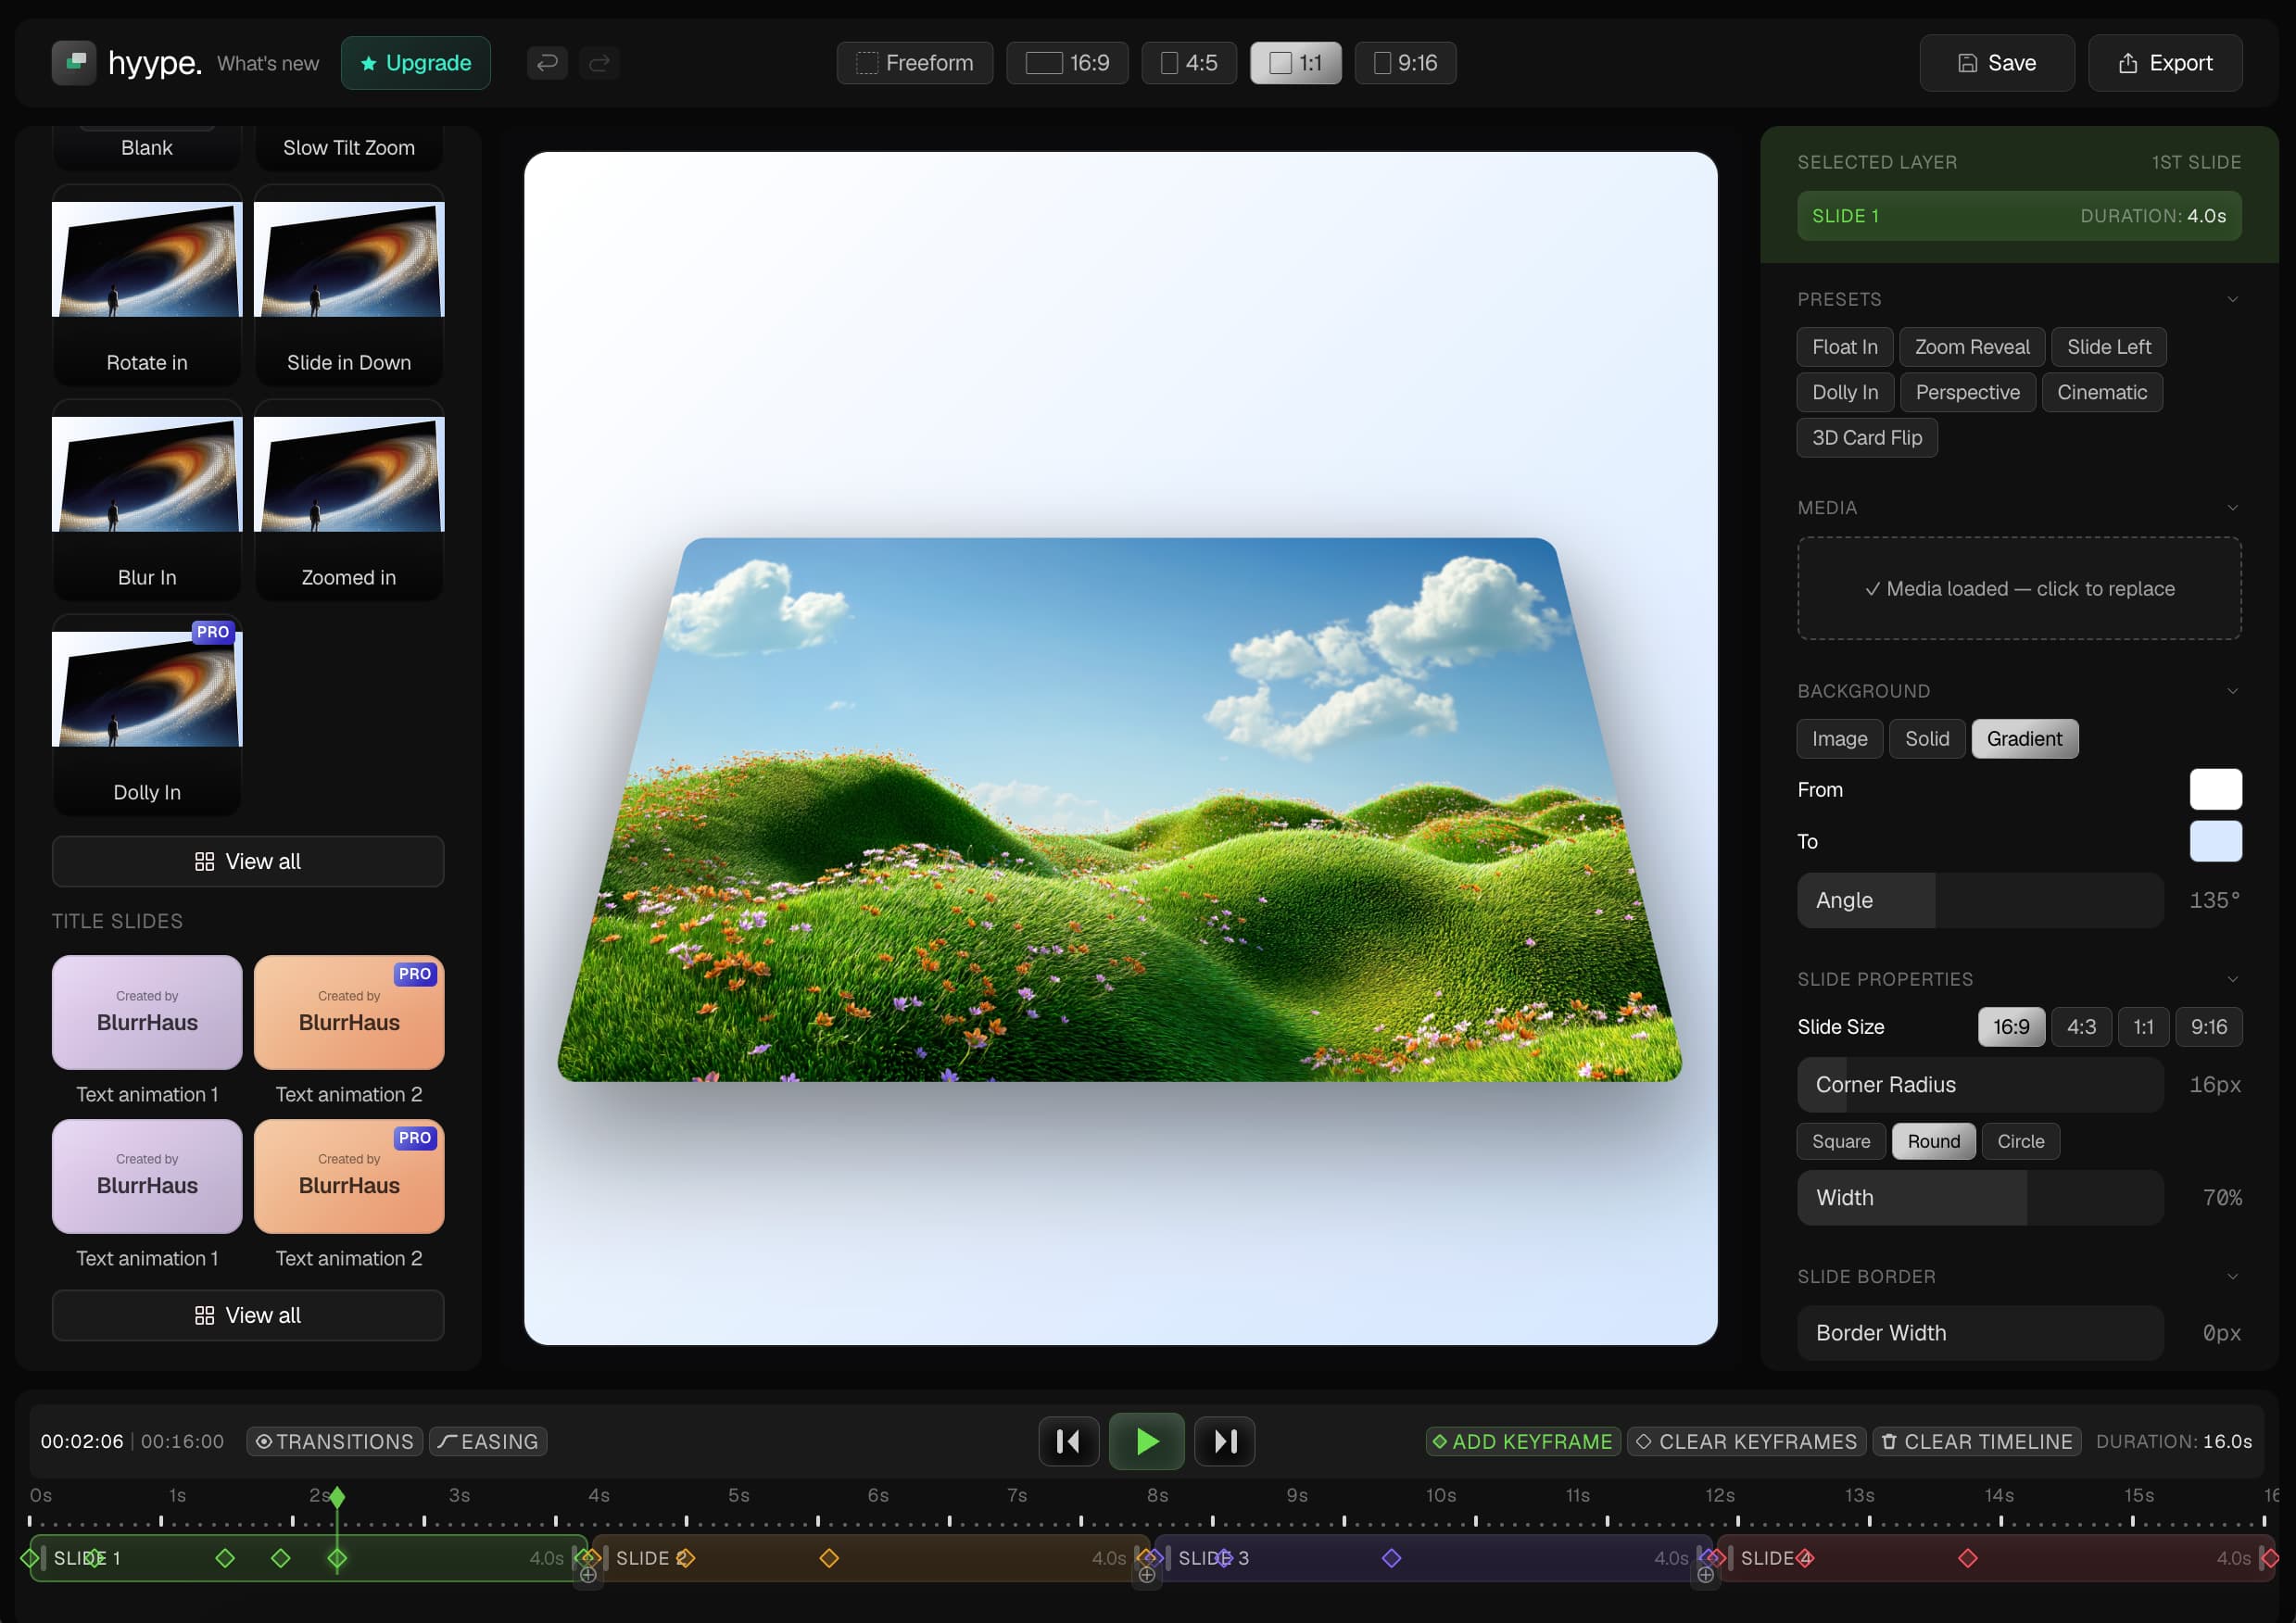Switch canvas to 4:5 aspect ratio
The width and height of the screenshot is (2296, 1623).
pos(1189,63)
